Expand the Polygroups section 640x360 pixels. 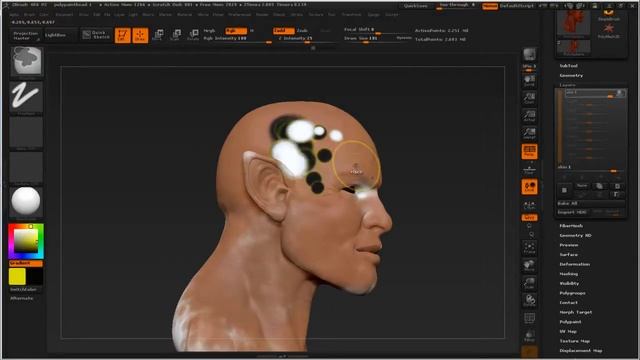(x=573, y=293)
